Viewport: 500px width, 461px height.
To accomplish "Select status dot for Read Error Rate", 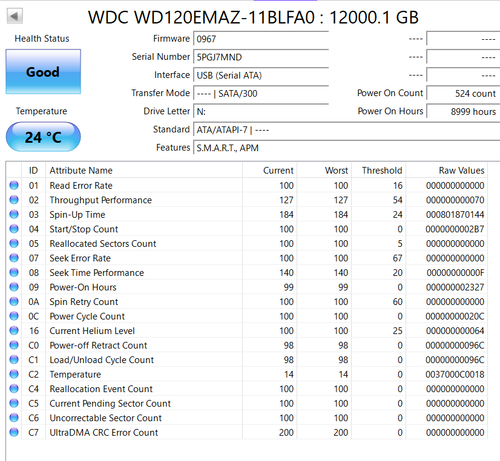I will [x=14, y=185].
